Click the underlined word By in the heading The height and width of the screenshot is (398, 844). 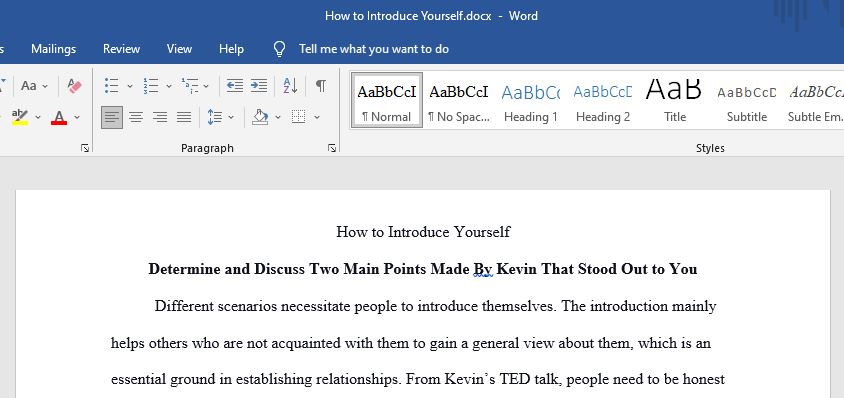click(483, 269)
